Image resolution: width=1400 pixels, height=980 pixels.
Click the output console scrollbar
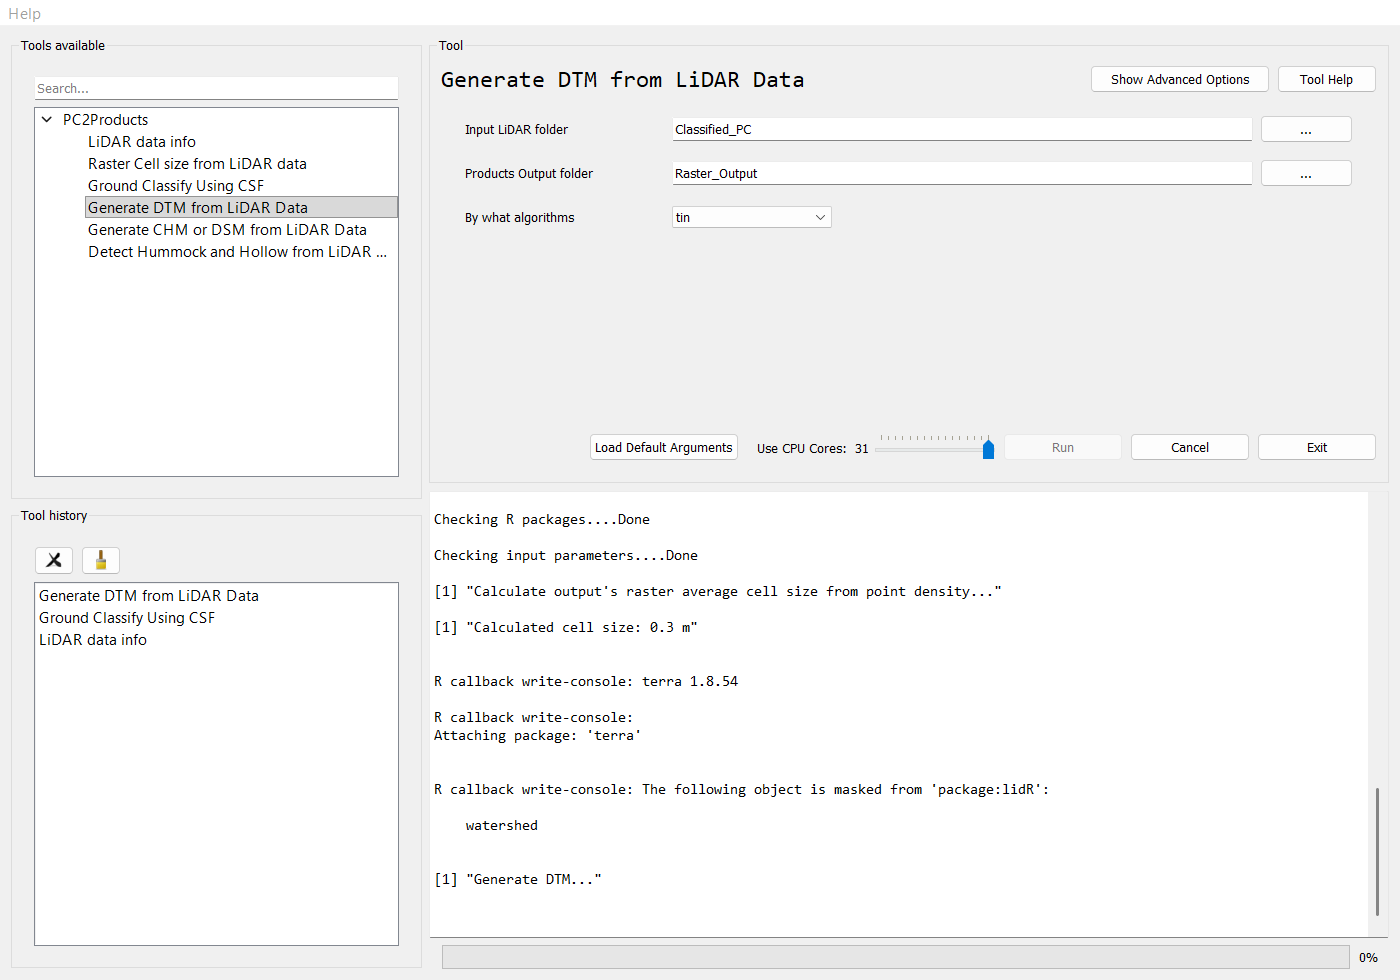coord(1377,852)
